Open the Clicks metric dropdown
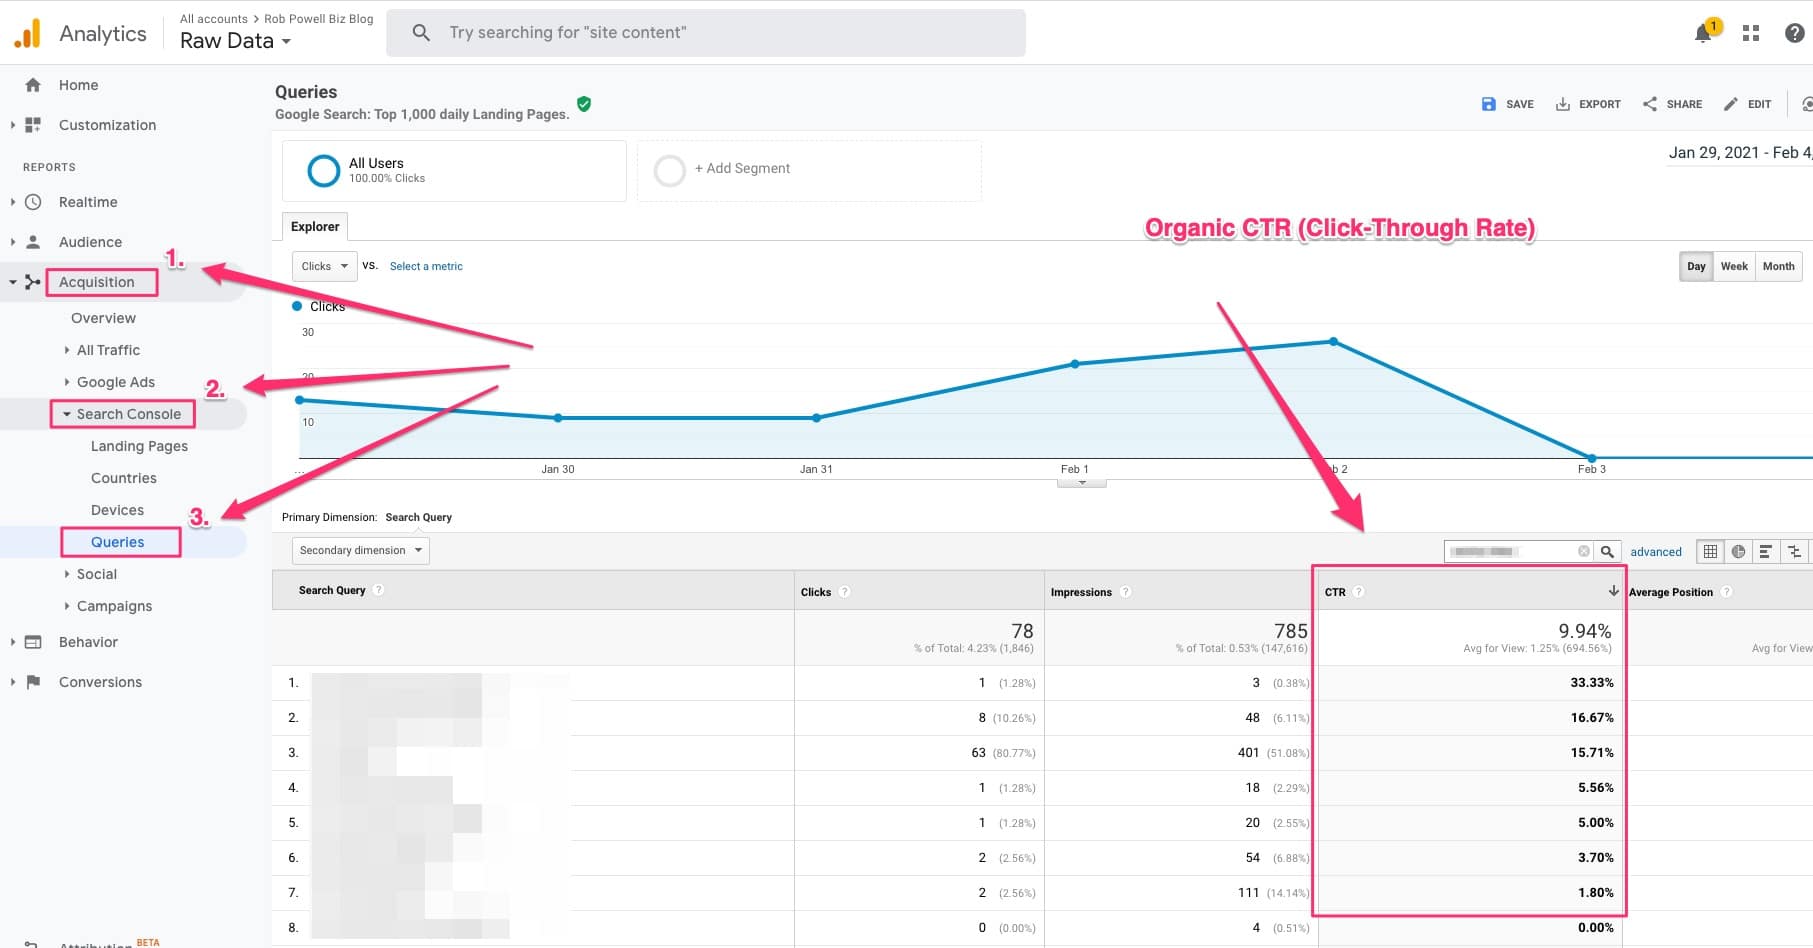1813x948 pixels. coord(322,266)
